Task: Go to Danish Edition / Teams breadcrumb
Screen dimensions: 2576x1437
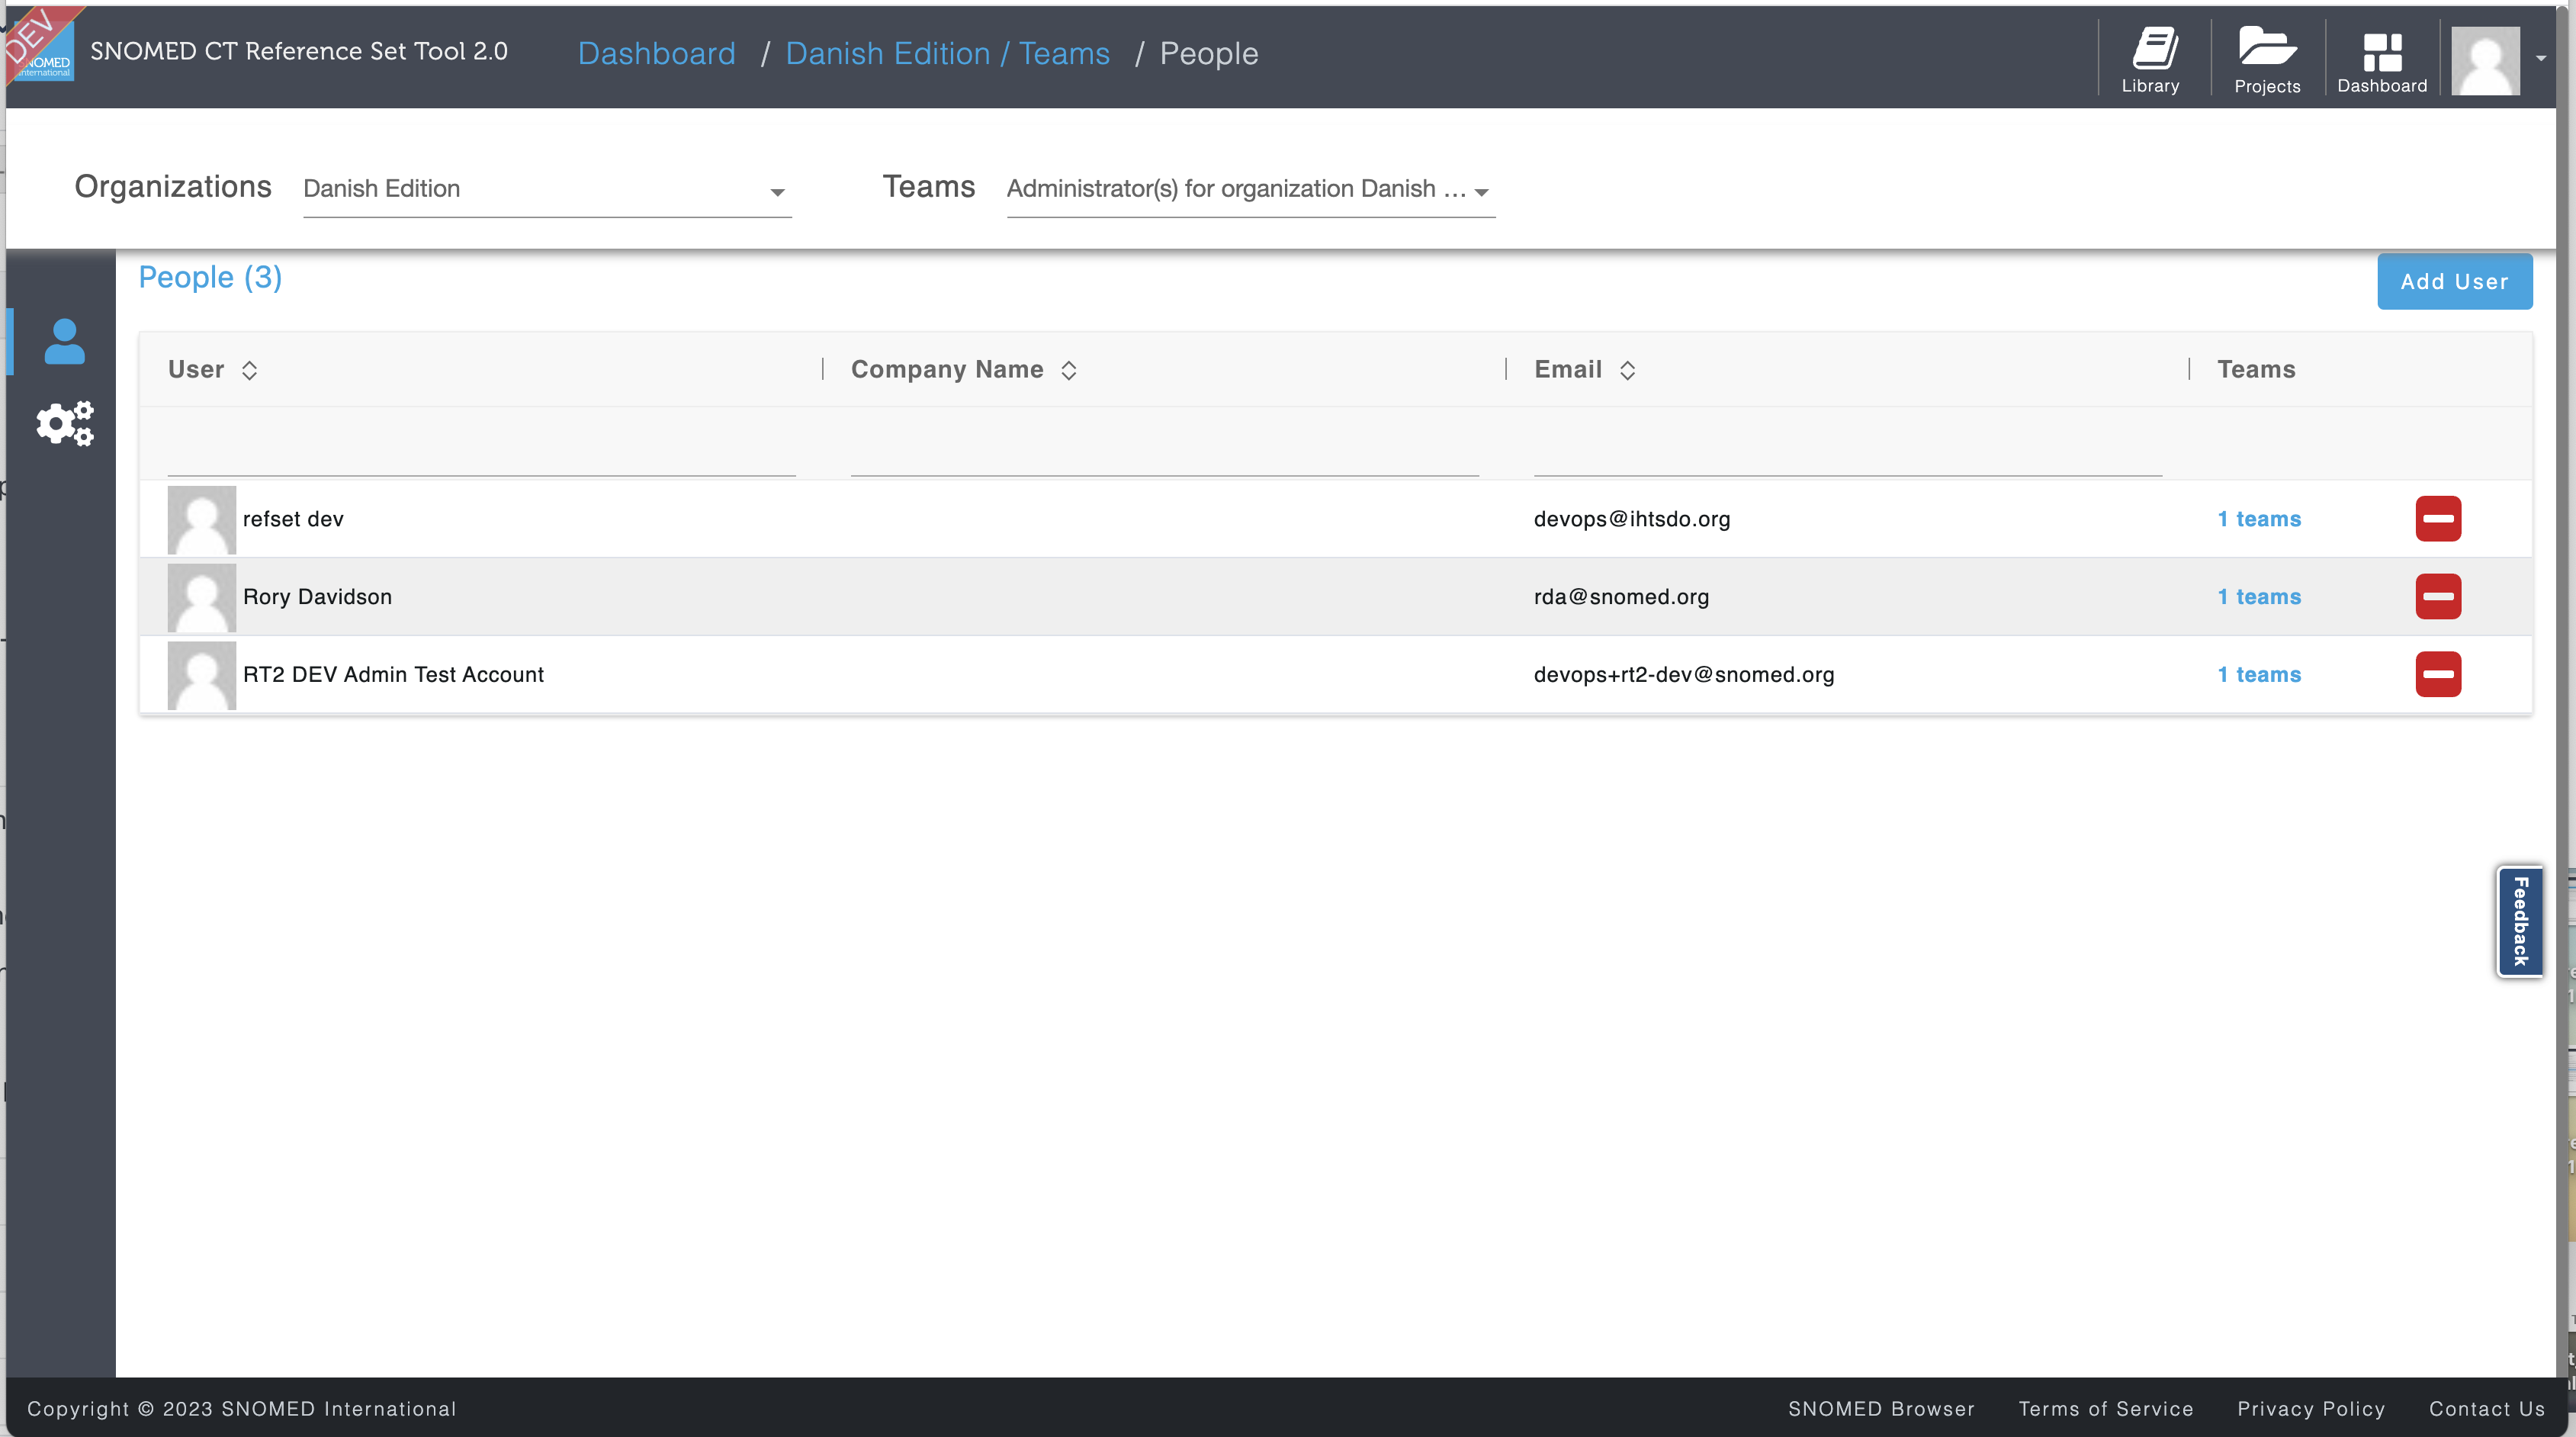Action: tap(947, 53)
